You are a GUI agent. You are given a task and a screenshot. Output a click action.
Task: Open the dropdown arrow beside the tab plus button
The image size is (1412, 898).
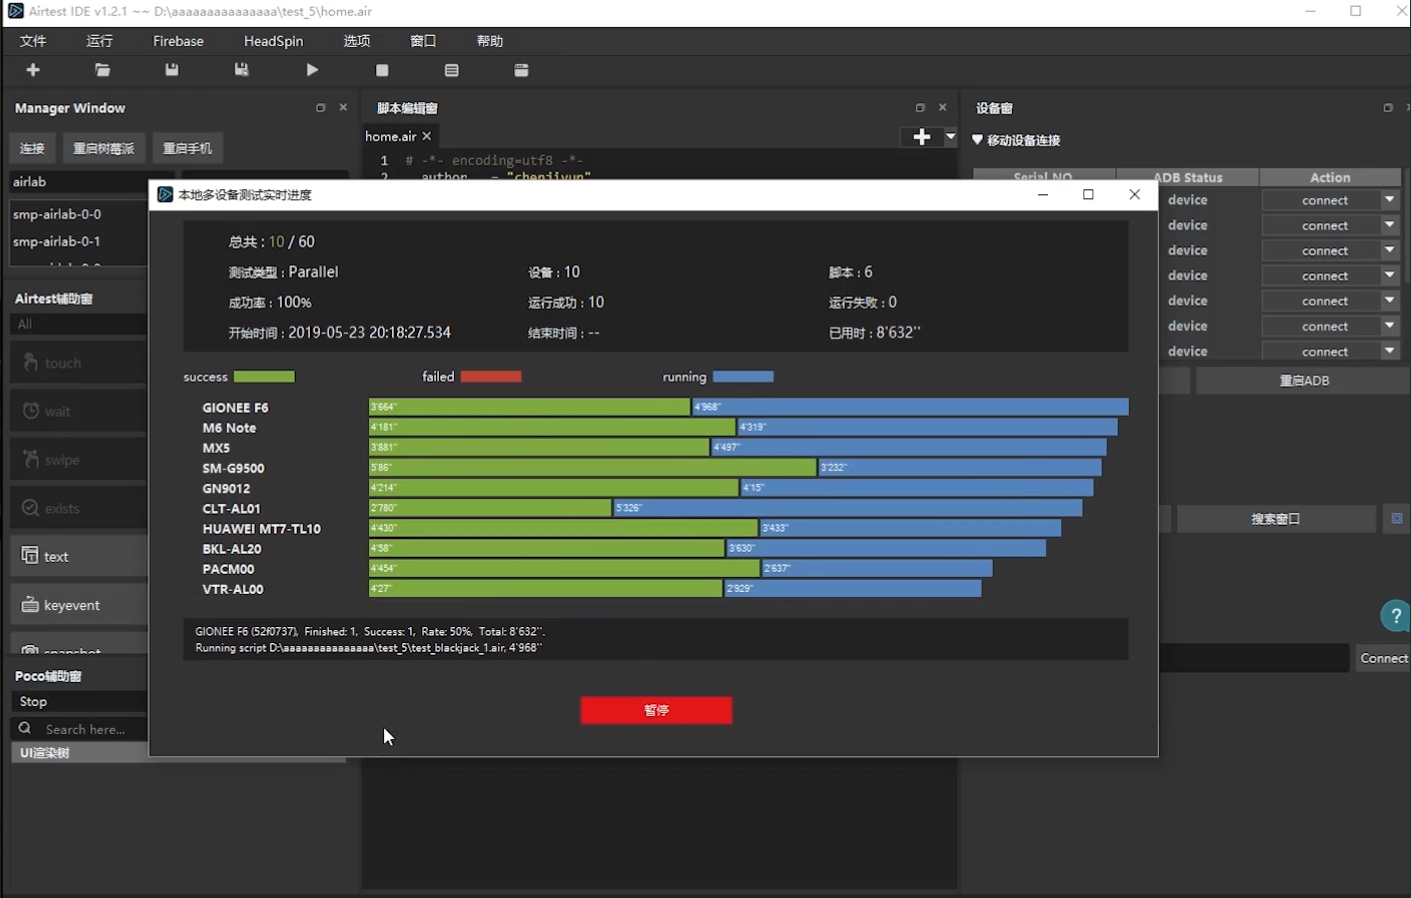tap(950, 137)
